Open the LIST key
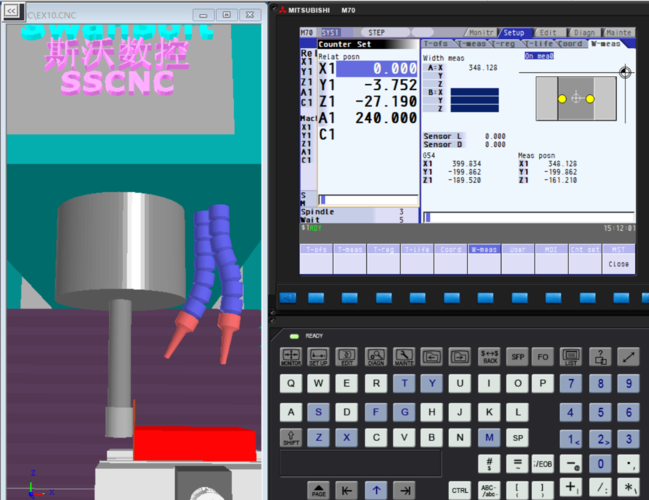Viewport: 649px width, 500px height. (x=571, y=356)
